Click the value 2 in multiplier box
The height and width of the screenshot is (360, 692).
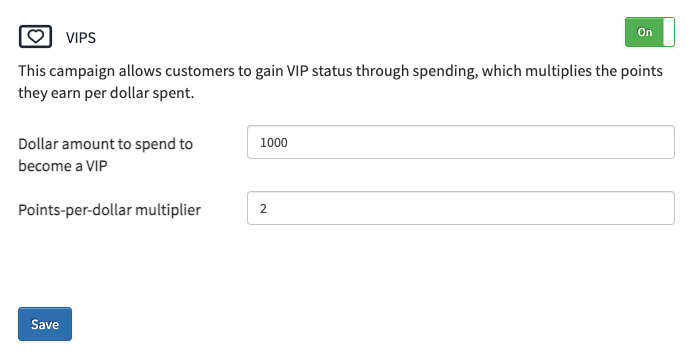pos(263,209)
